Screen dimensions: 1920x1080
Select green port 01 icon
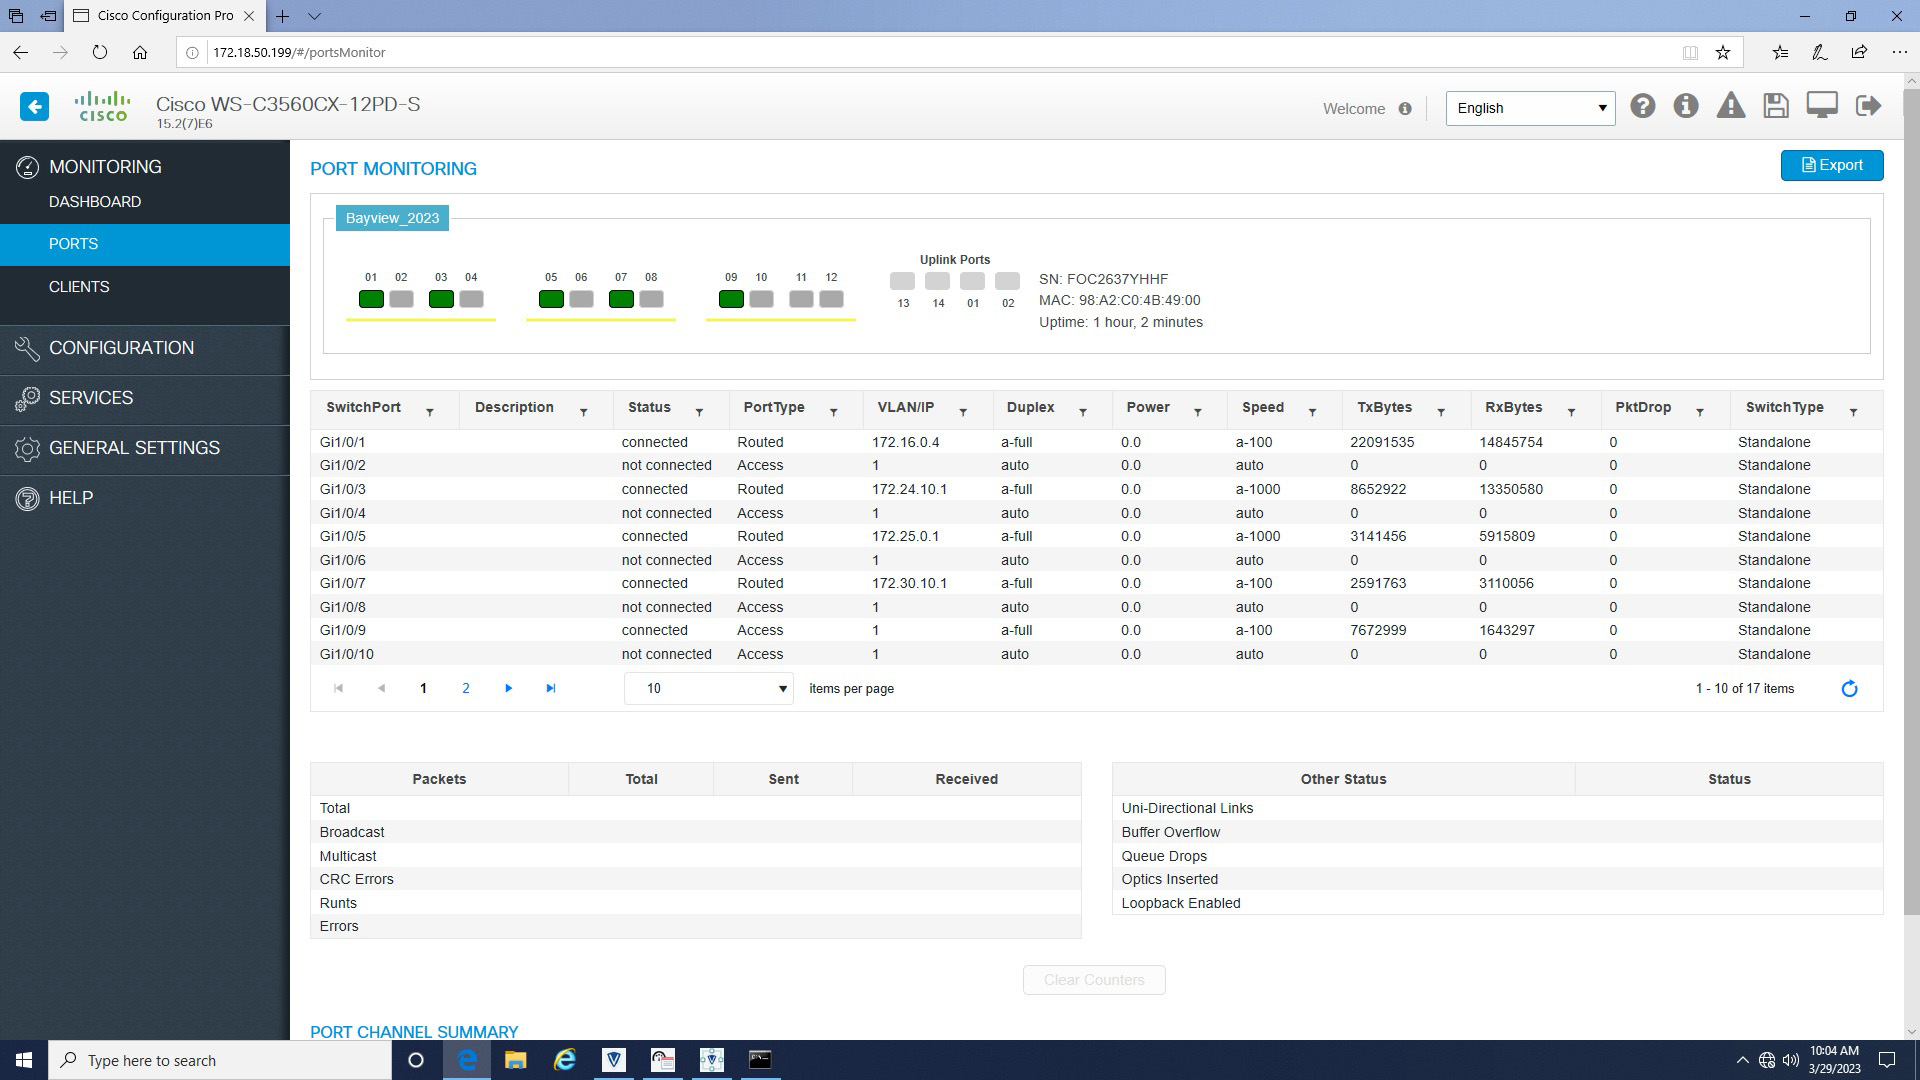point(371,299)
